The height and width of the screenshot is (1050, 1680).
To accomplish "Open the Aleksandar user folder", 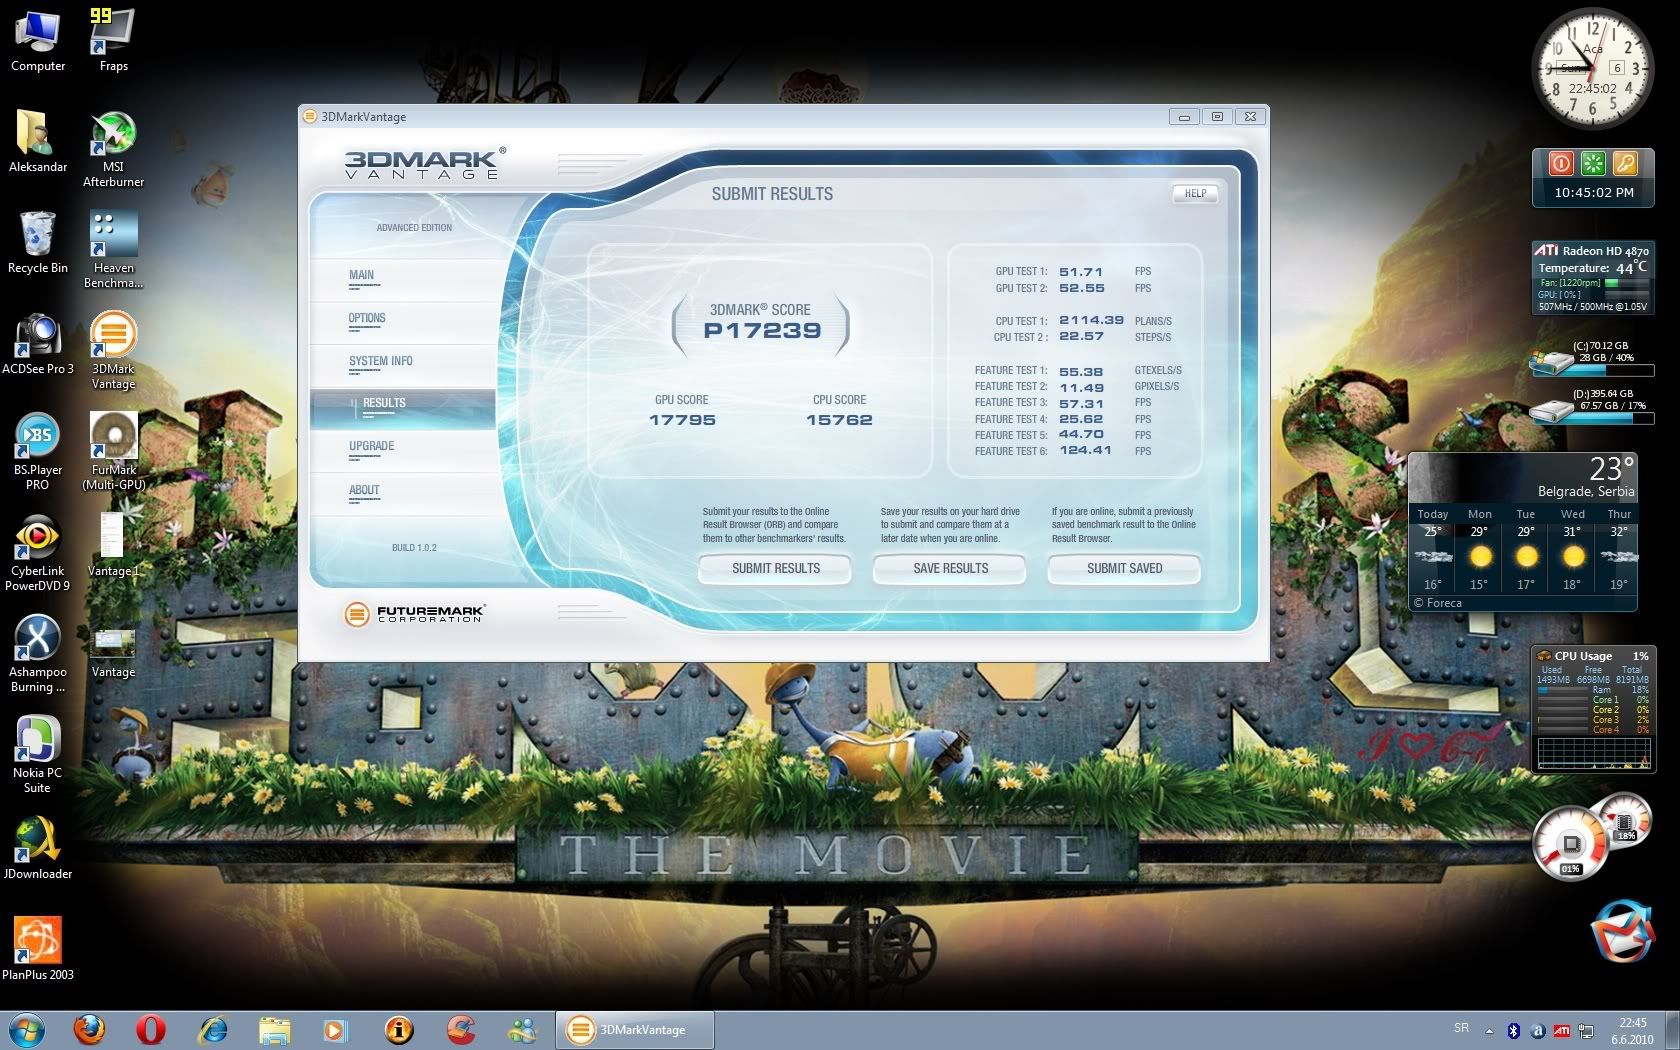I will (x=38, y=142).
